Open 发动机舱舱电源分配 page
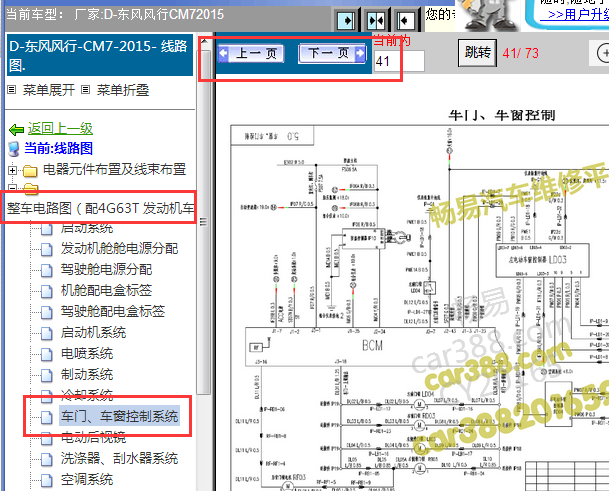The image size is (609, 491). [x=119, y=248]
